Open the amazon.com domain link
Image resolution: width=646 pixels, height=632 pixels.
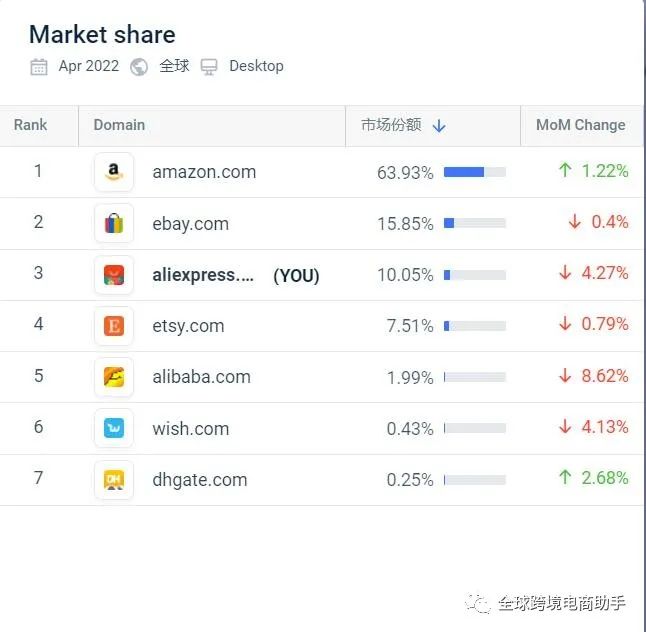pyautogui.click(x=204, y=172)
